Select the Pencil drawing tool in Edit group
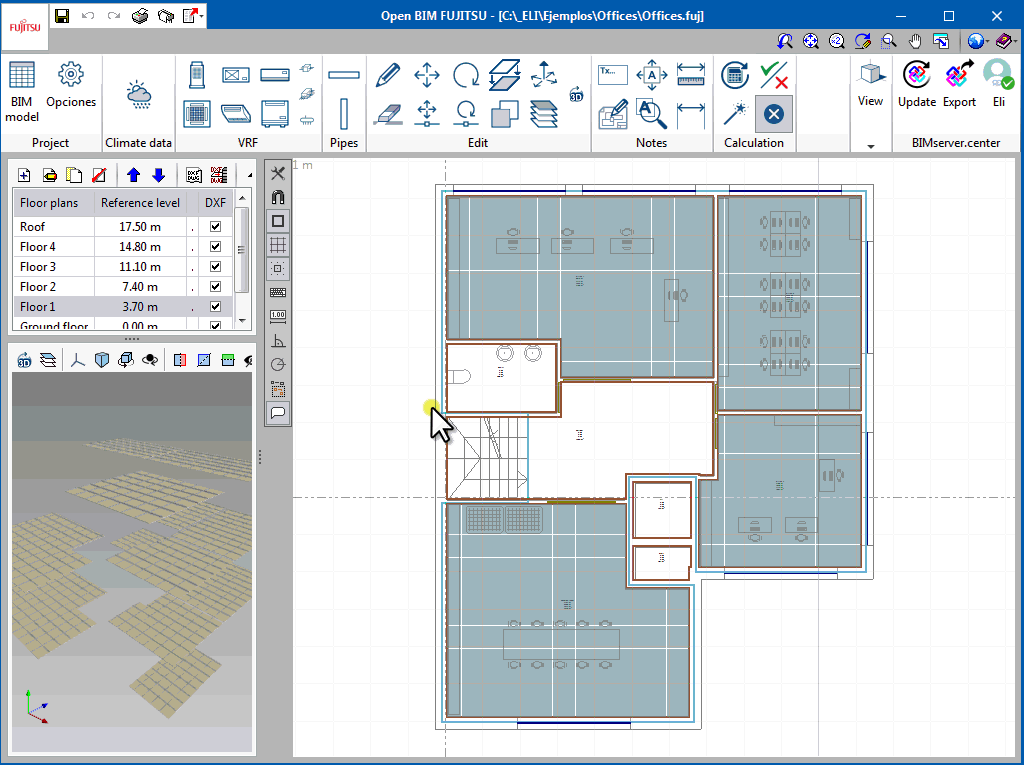 coord(388,75)
